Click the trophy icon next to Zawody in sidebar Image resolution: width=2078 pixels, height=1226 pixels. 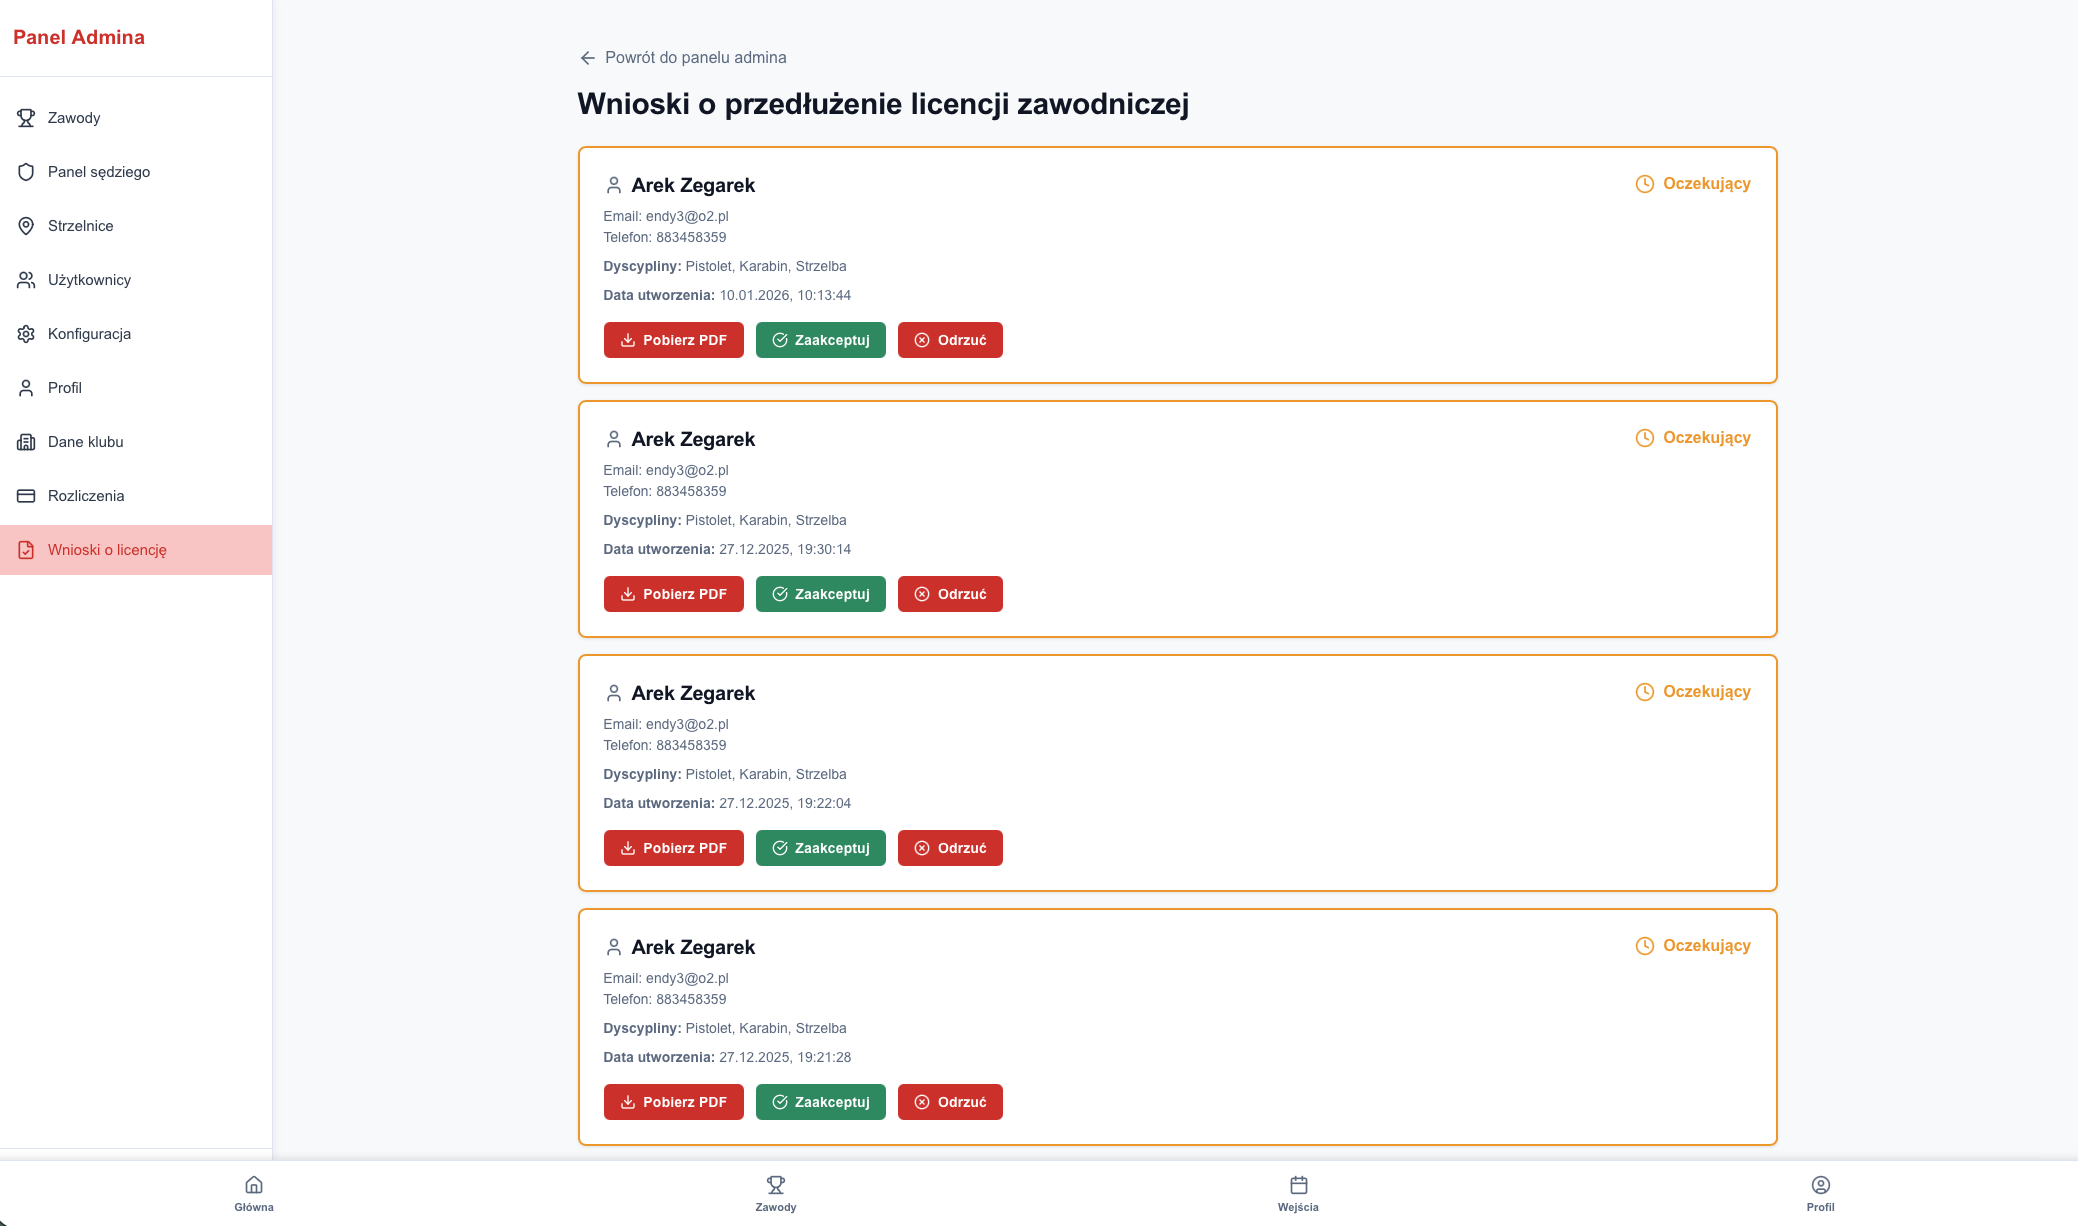(26, 118)
